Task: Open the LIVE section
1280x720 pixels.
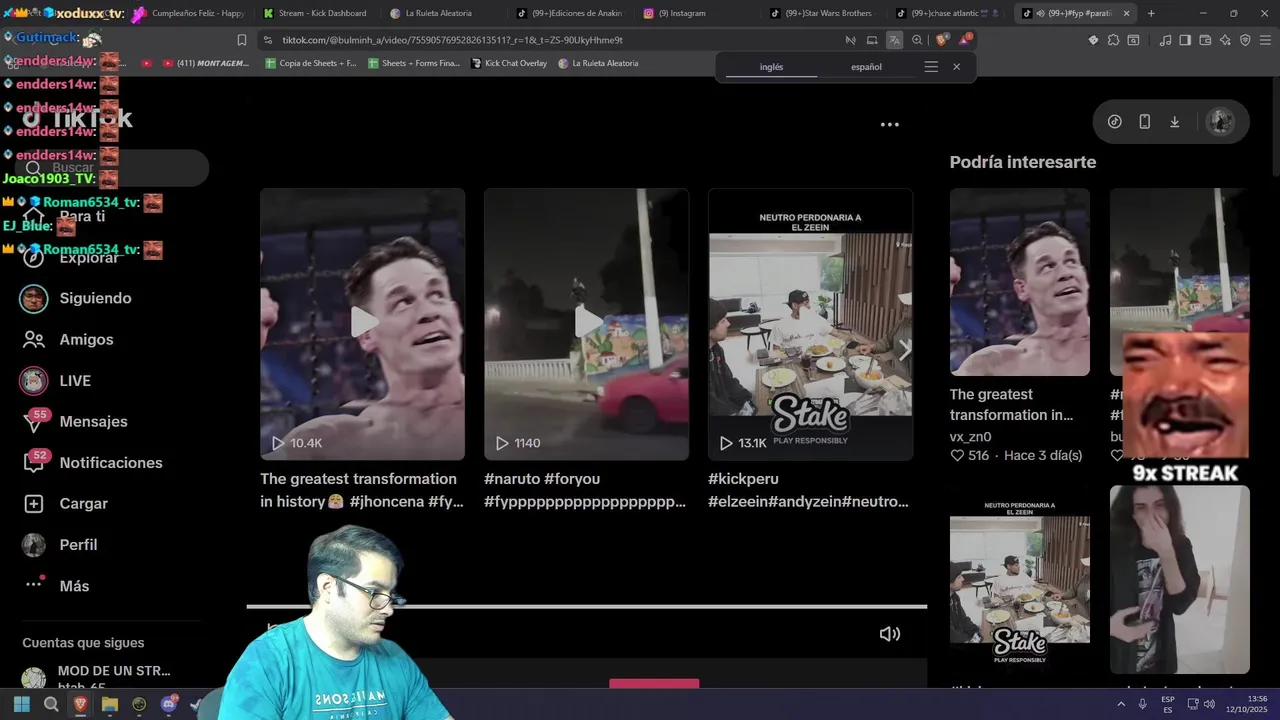Action: 56,380
